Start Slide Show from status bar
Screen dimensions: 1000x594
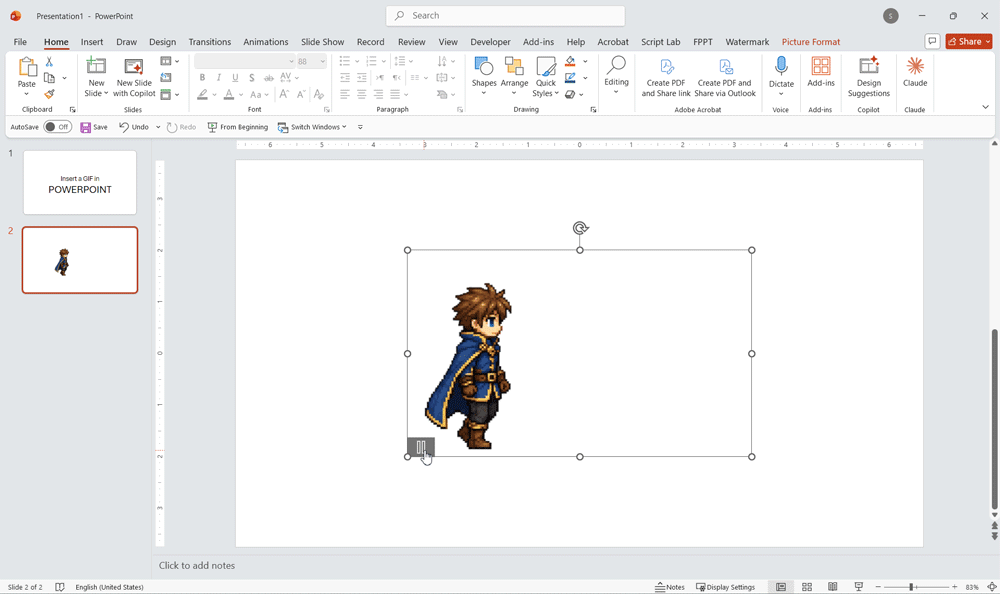coord(858,587)
